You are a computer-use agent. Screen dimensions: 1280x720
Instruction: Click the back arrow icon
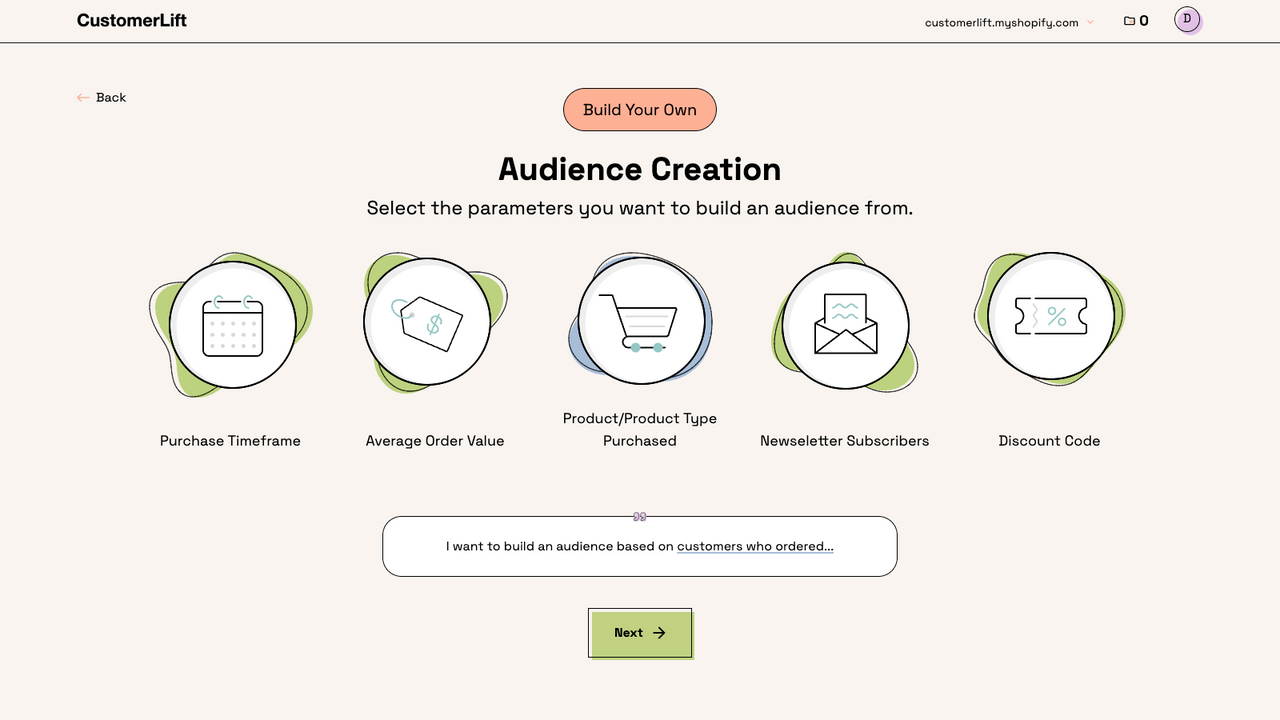(x=83, y=97)
